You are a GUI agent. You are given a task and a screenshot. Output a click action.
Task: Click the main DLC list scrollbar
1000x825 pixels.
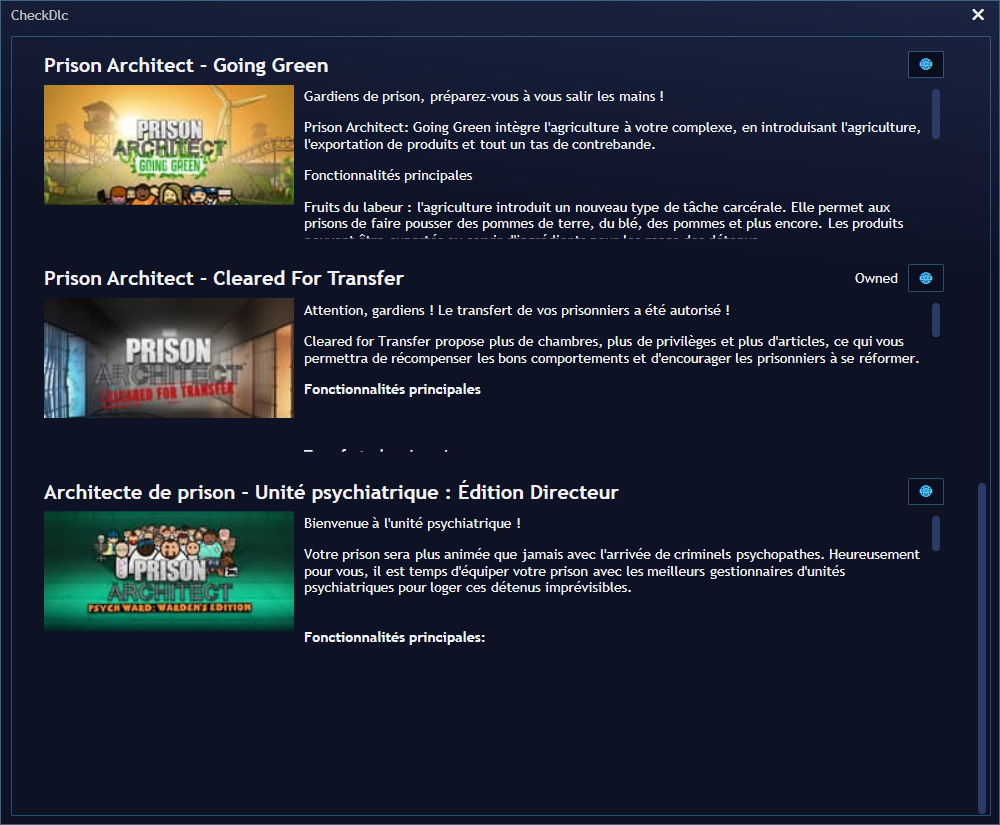click(x=982, y=648)
